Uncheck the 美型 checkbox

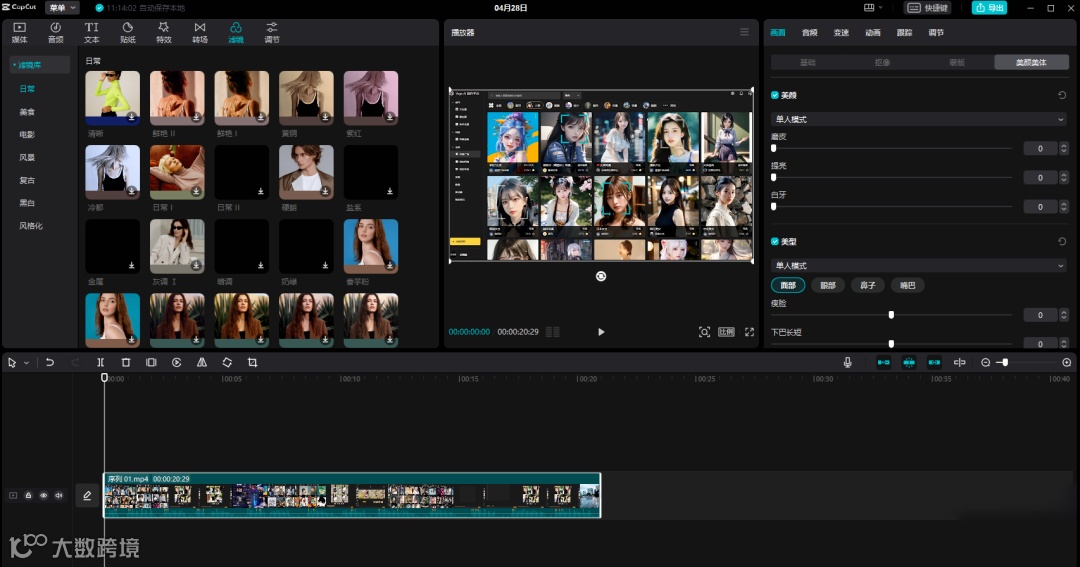tap(775, 241)
